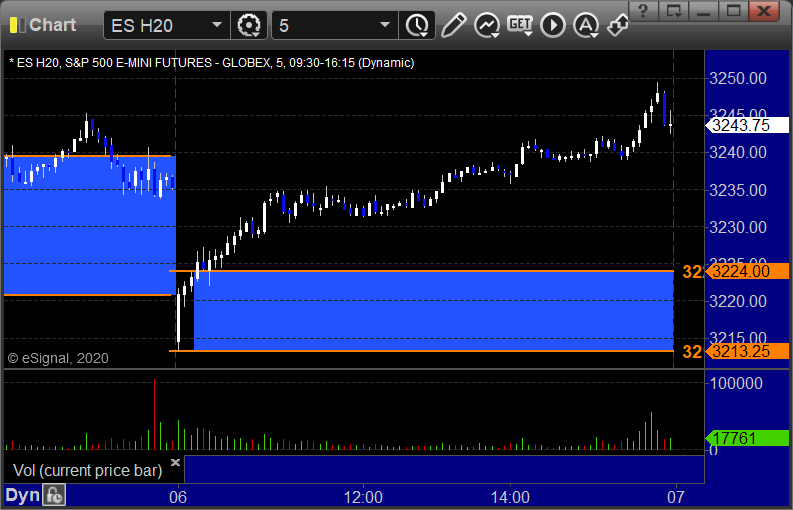
Task: Click the 3250.00 price axis label
Action: 738,78
